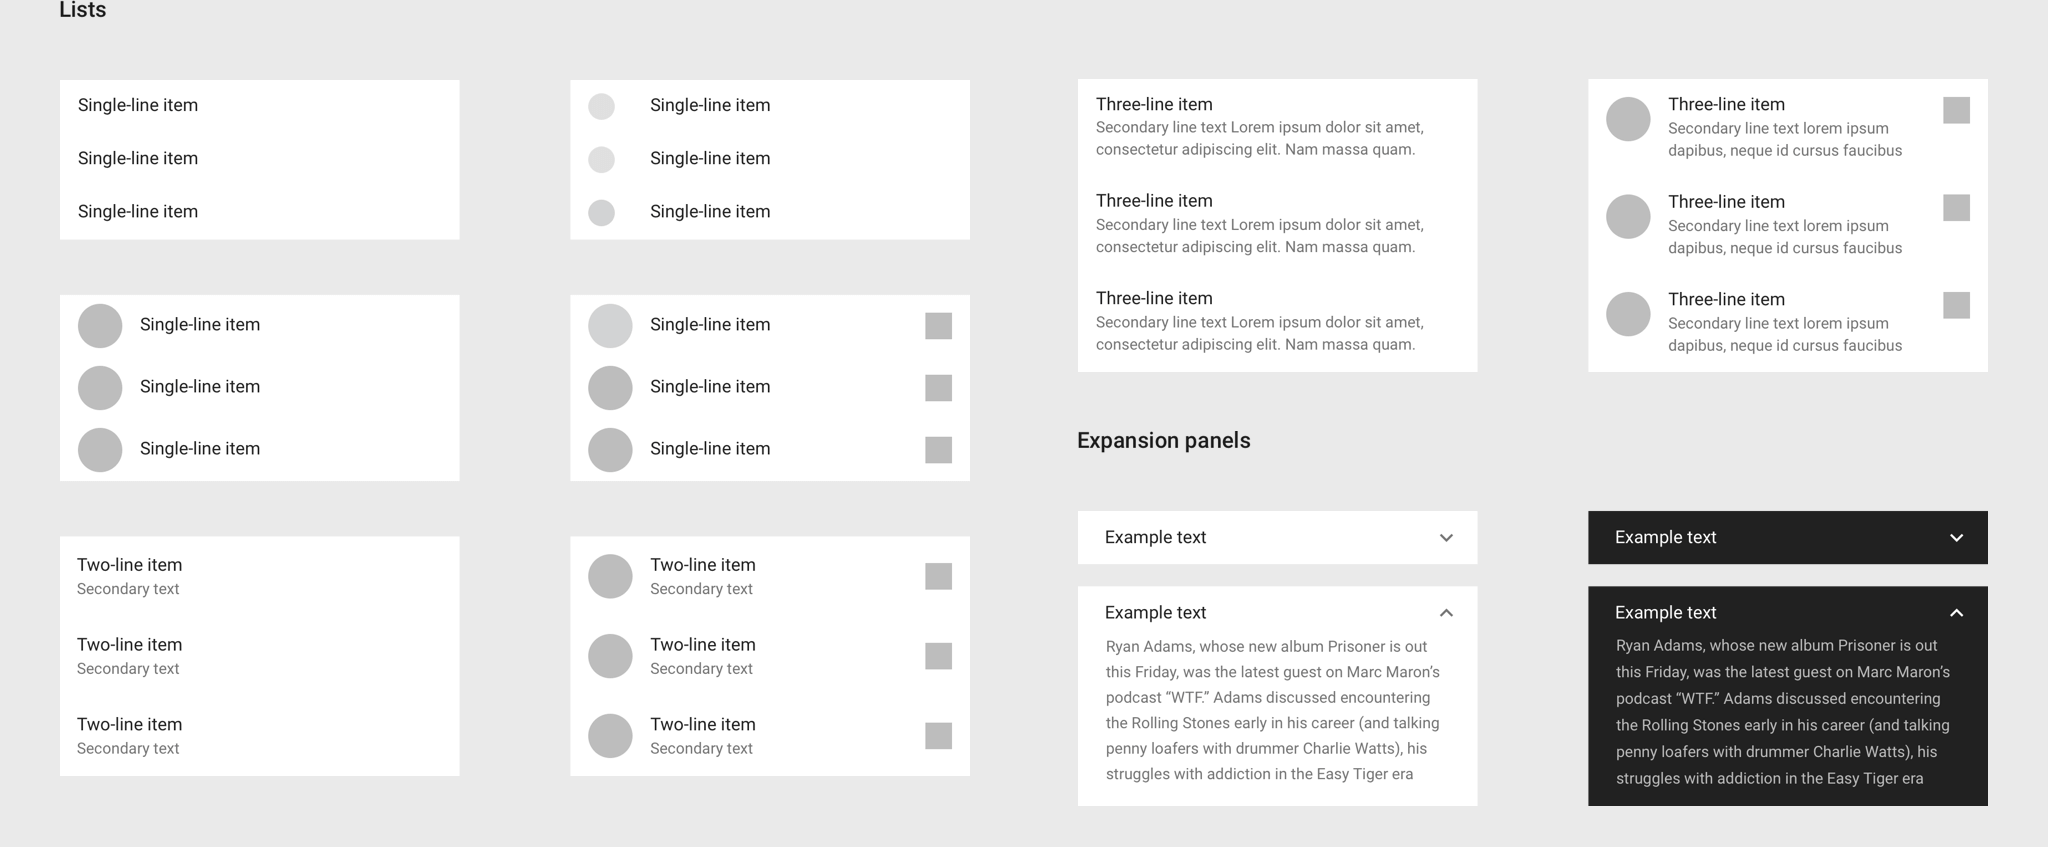Click the smallest avatar in the top Single-line list
The height and width of the screenshot is (847, 2048).
pyautogui.click(x=601, y=106)
